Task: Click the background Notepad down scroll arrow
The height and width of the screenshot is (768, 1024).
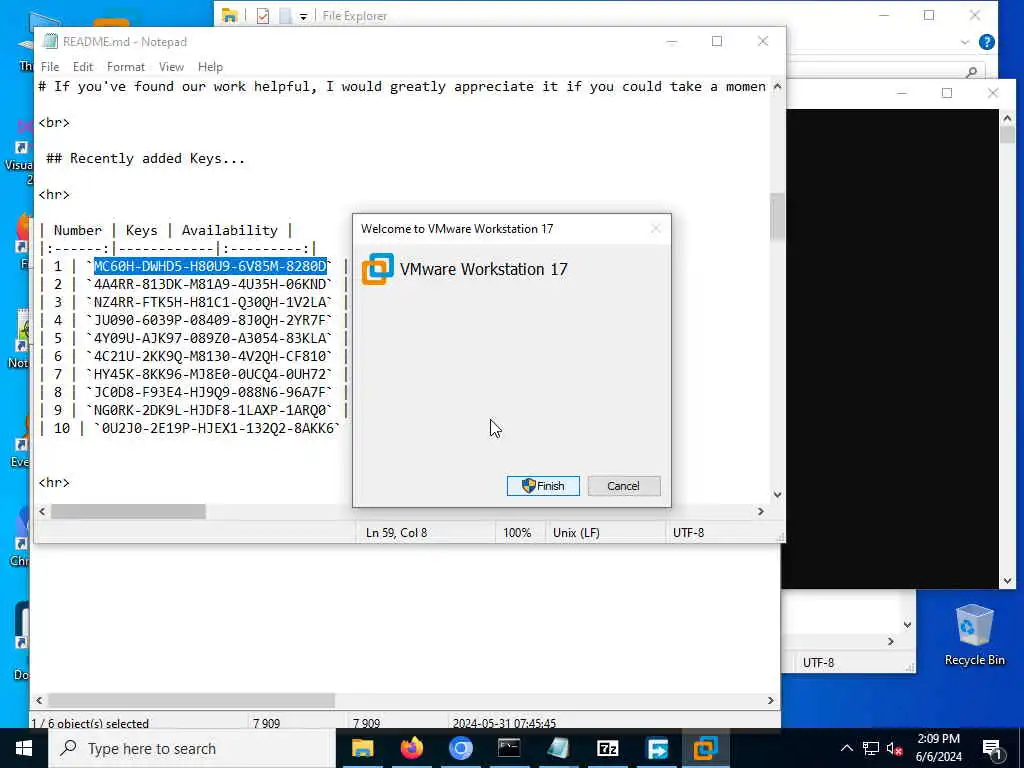Action: pos(907,625)
